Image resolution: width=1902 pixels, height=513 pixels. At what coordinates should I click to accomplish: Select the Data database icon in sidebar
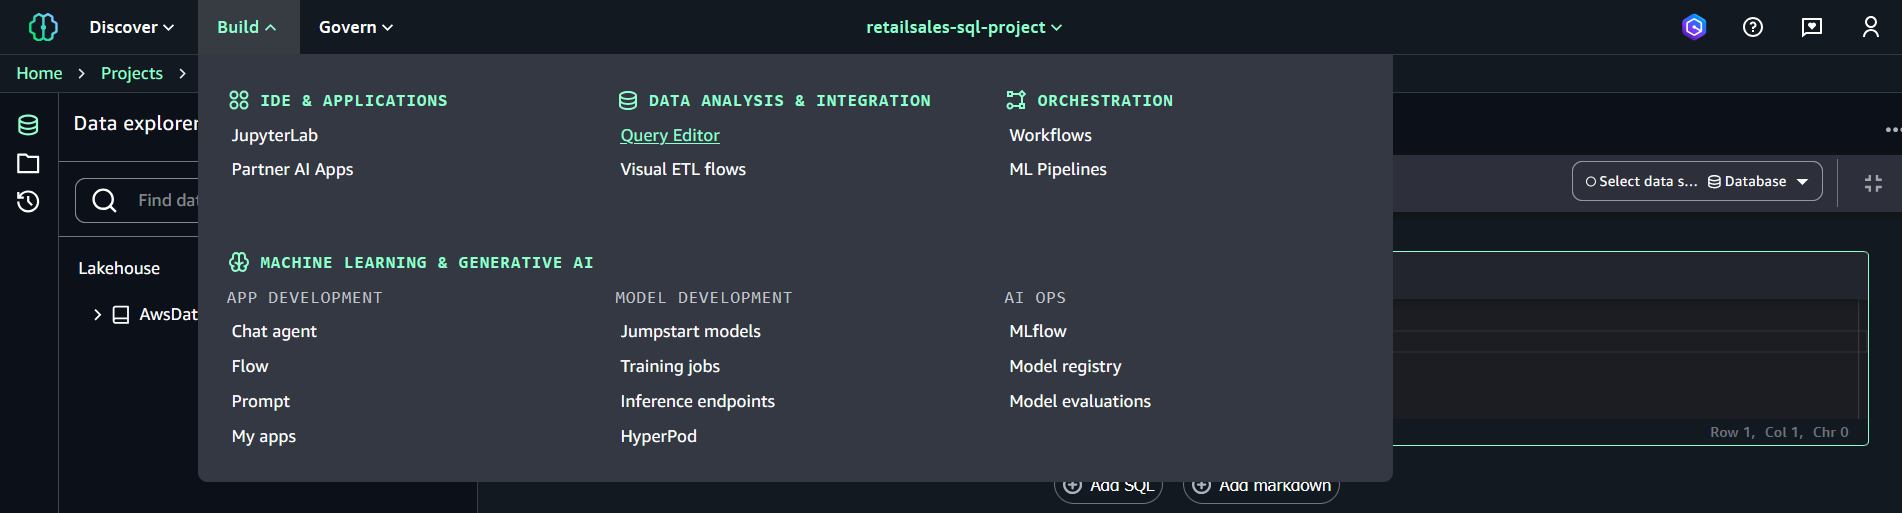[x=28, y=125]
